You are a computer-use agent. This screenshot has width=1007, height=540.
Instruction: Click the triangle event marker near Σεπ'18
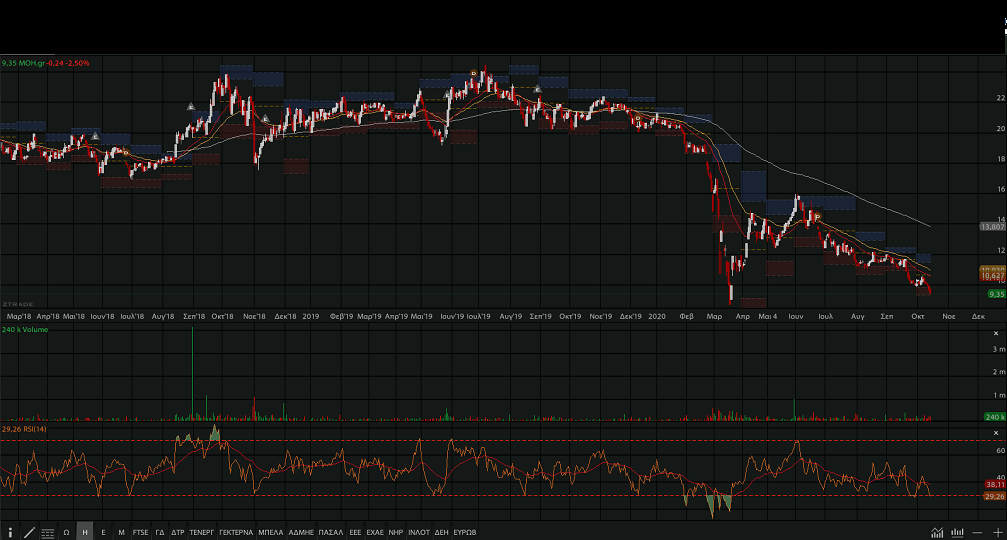(191, 106)
